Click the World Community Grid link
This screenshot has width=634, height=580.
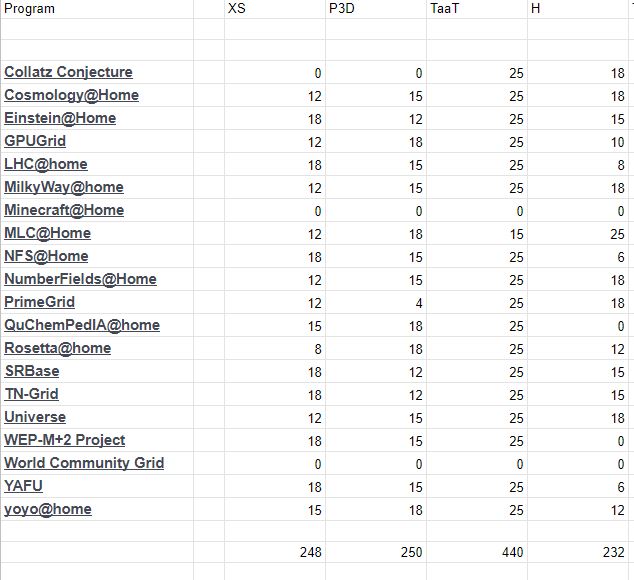point(84,463)
